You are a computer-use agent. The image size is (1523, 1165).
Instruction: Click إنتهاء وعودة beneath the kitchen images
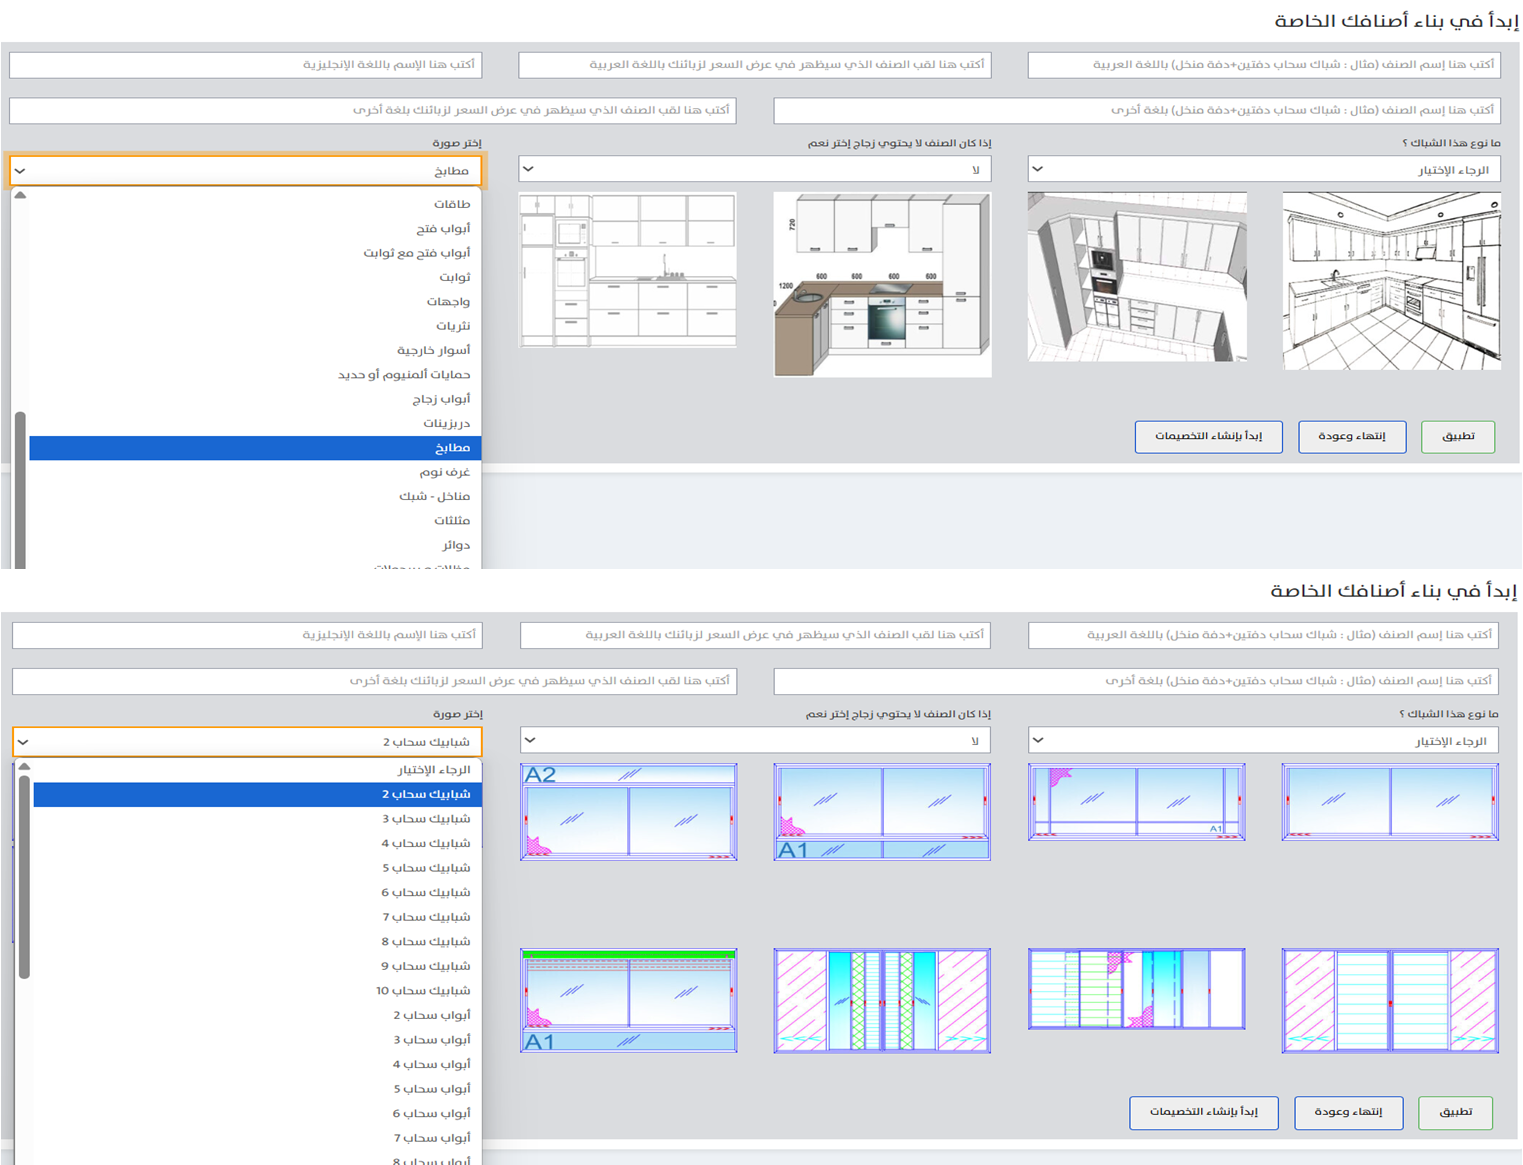[x=1351, y=437]
